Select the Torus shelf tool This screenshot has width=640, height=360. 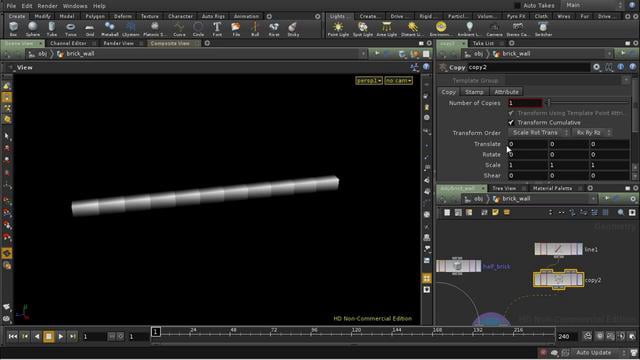pyautogui.click(x=71, y=29)
